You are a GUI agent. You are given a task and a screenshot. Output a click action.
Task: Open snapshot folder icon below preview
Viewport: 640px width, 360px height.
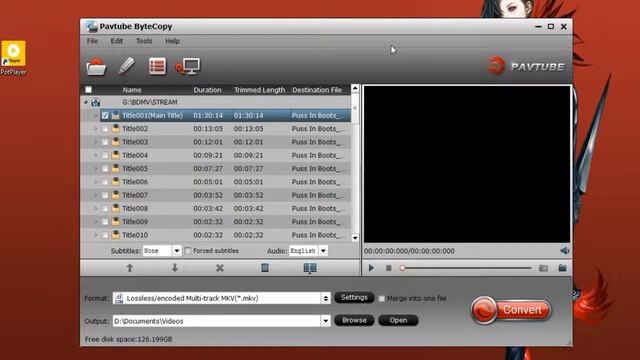point(562,268)
